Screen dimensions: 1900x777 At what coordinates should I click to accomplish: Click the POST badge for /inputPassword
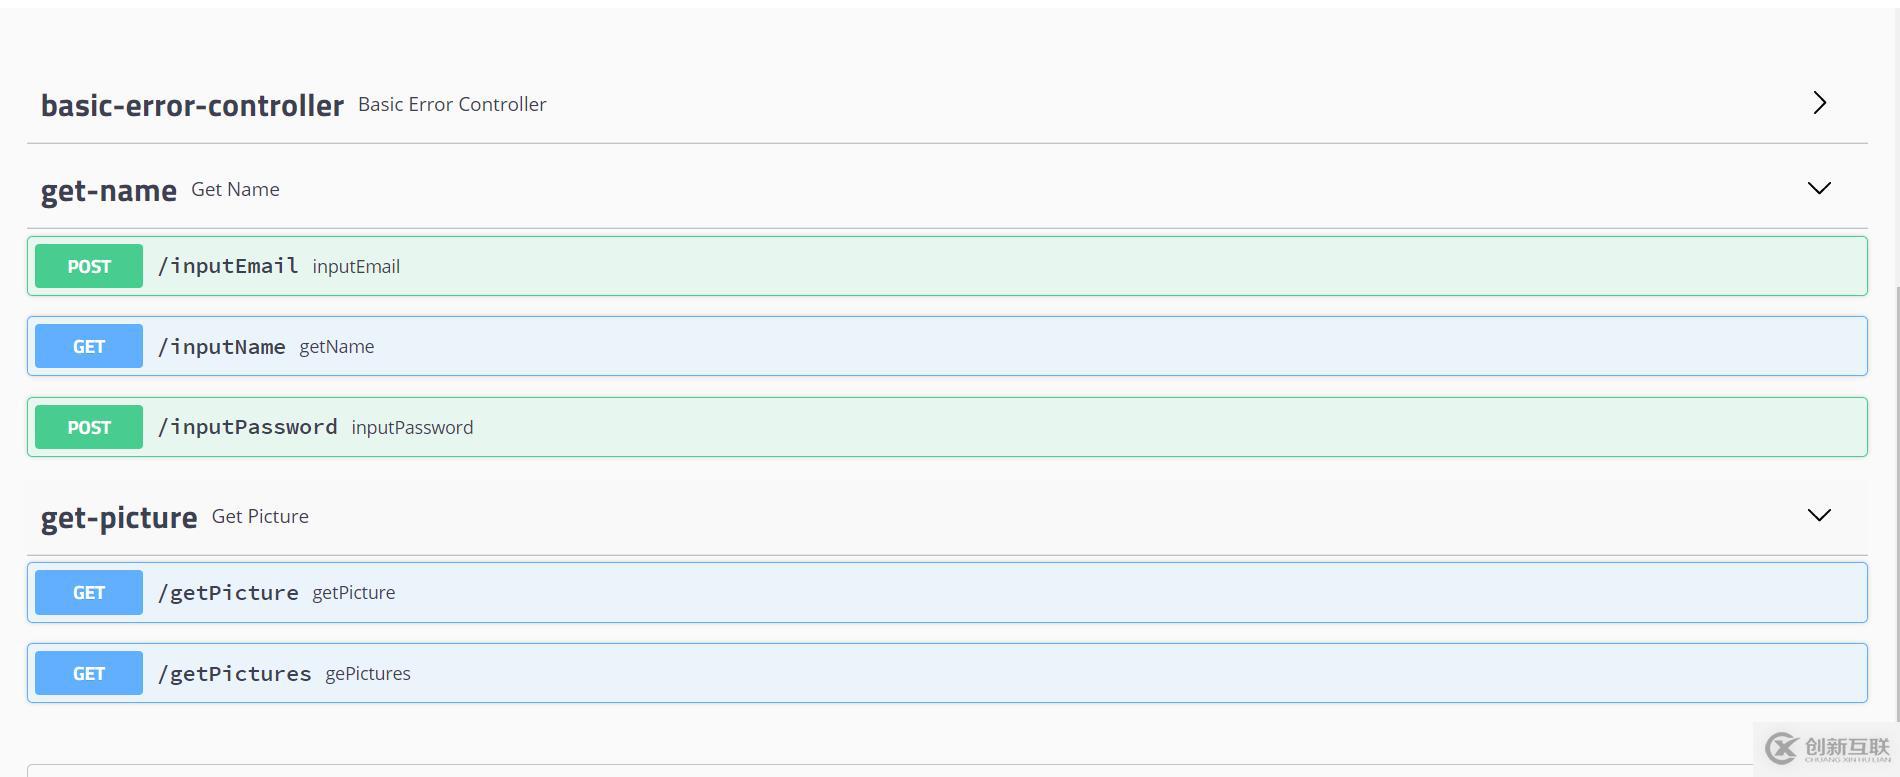coord(89,427)
